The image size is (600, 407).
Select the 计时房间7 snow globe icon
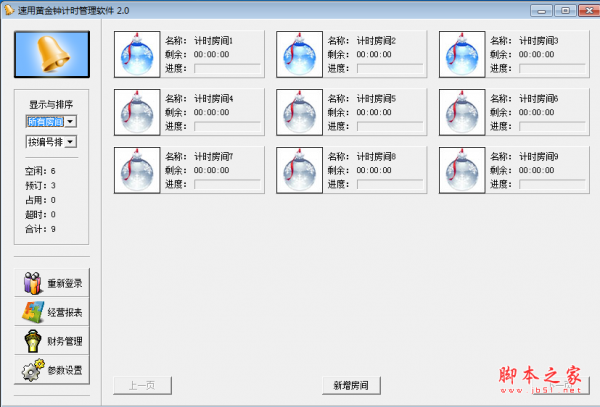pyautogui.click(x=138, y=171)
